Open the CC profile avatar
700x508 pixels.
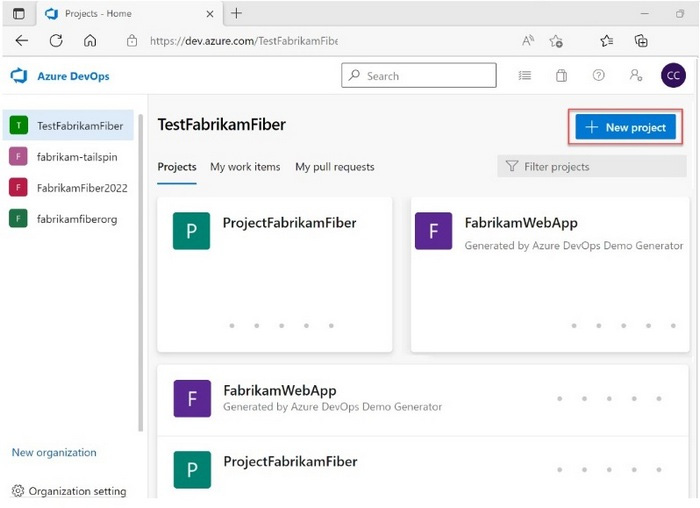pyautogui.click(x=673, y=75)
